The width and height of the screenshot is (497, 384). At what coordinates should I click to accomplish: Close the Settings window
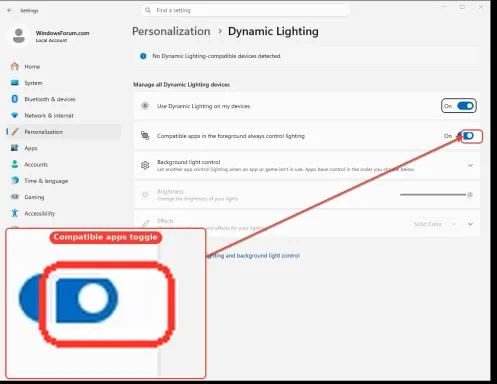point(481,7)
